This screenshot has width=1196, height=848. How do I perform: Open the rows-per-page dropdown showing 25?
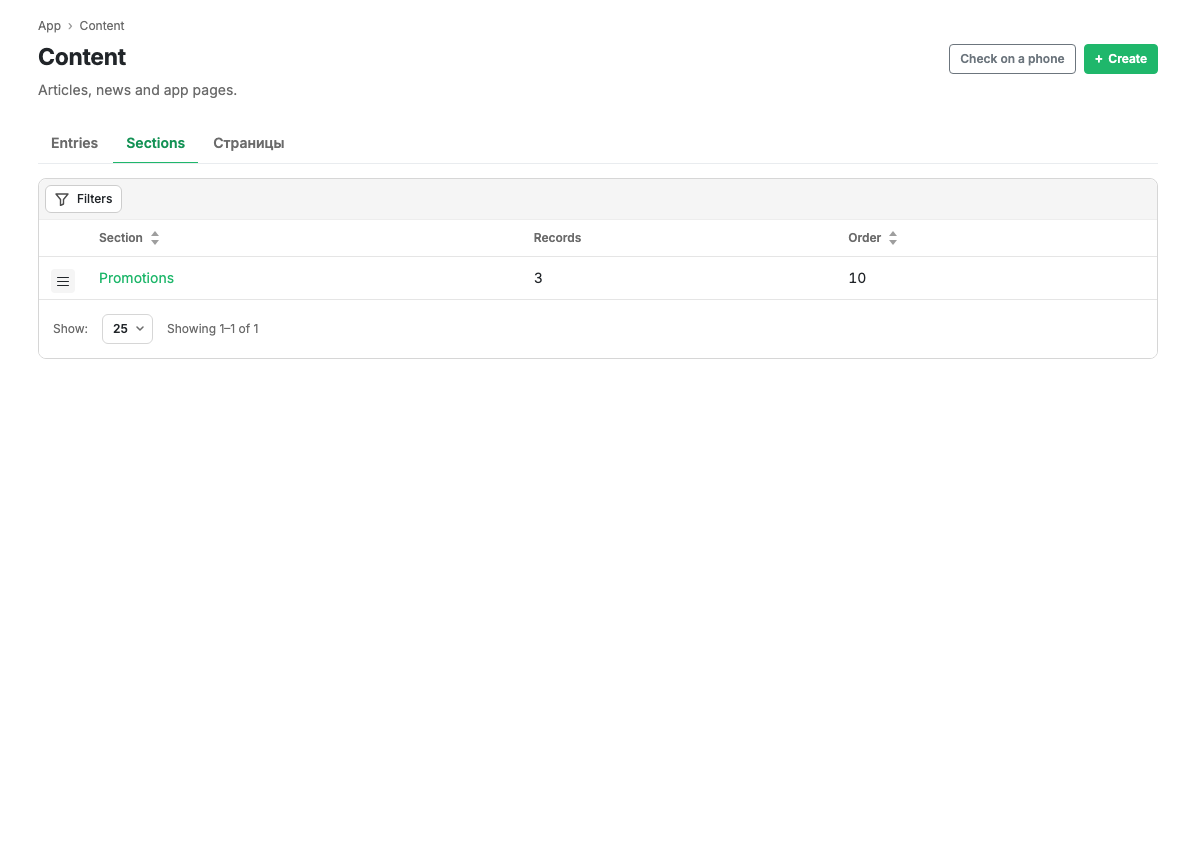tap(127, 329)
